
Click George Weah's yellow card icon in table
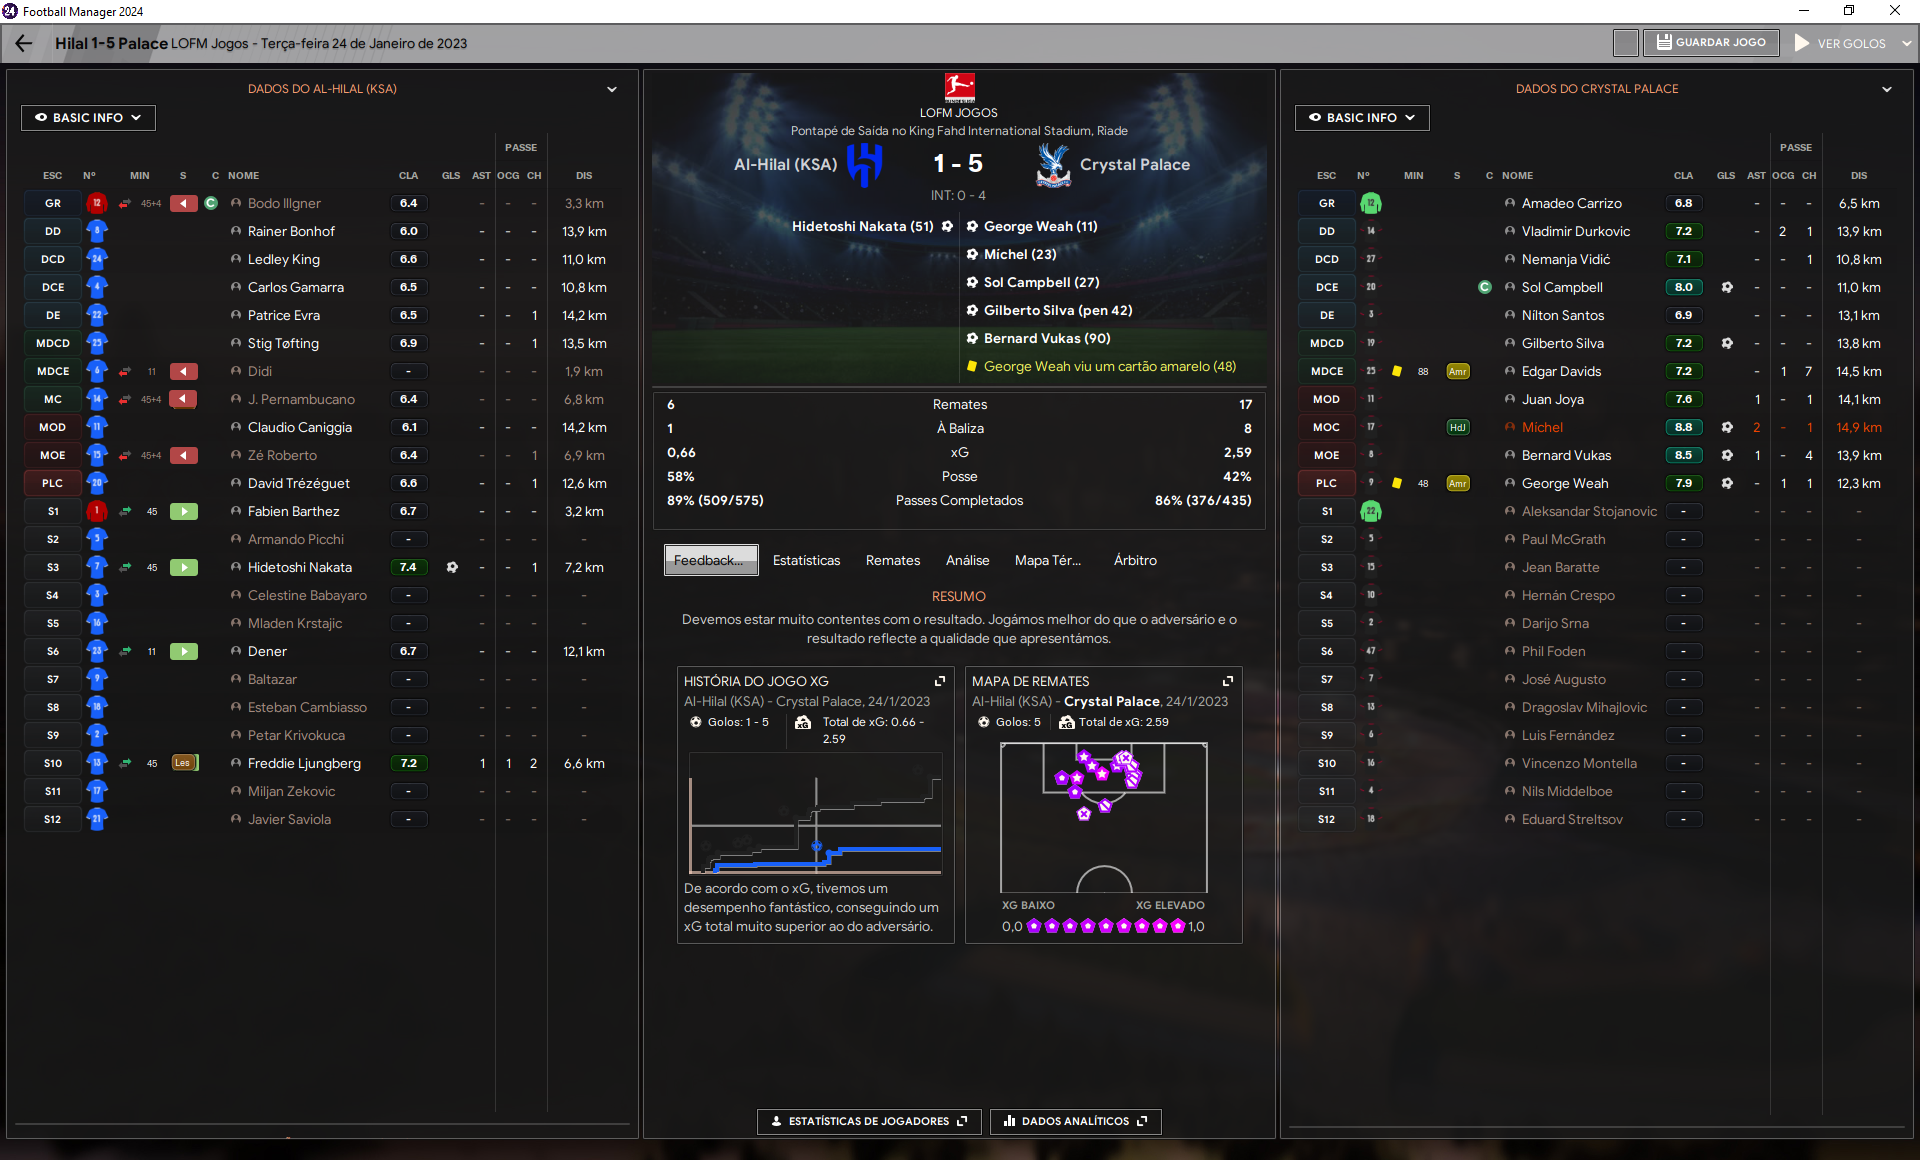[x=1397, y=483]
